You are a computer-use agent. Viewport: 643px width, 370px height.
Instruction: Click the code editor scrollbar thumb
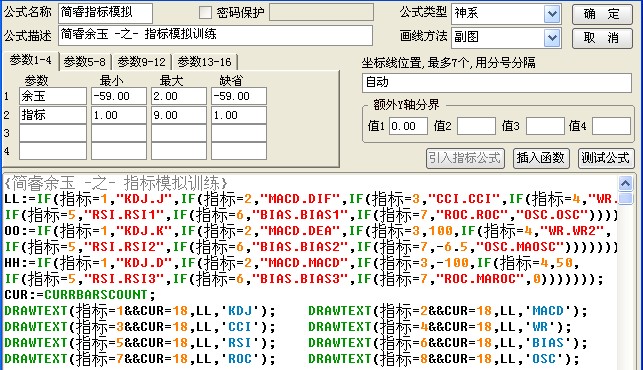(x=625, y=198)
